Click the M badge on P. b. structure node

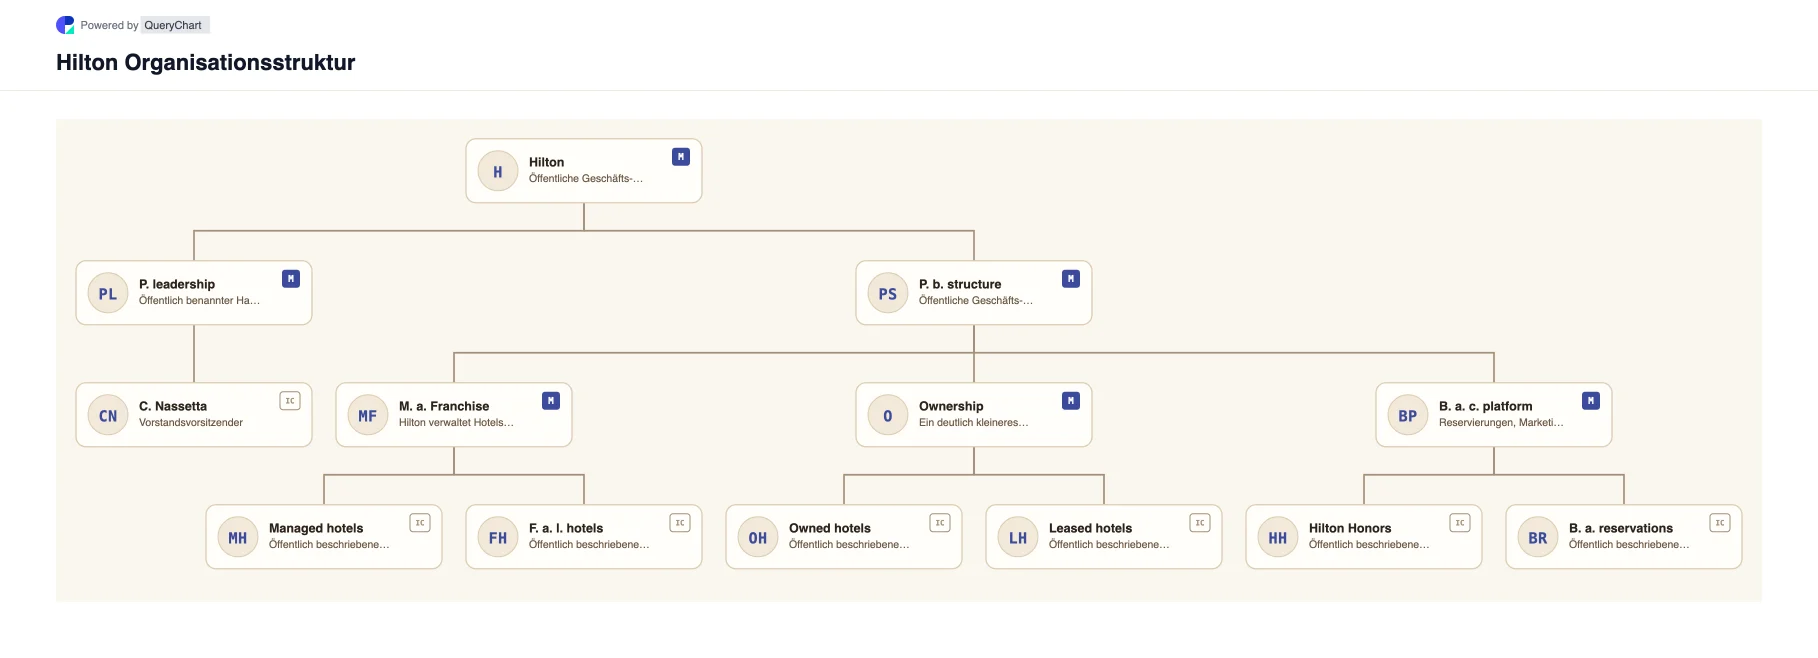coord(1071,279)
